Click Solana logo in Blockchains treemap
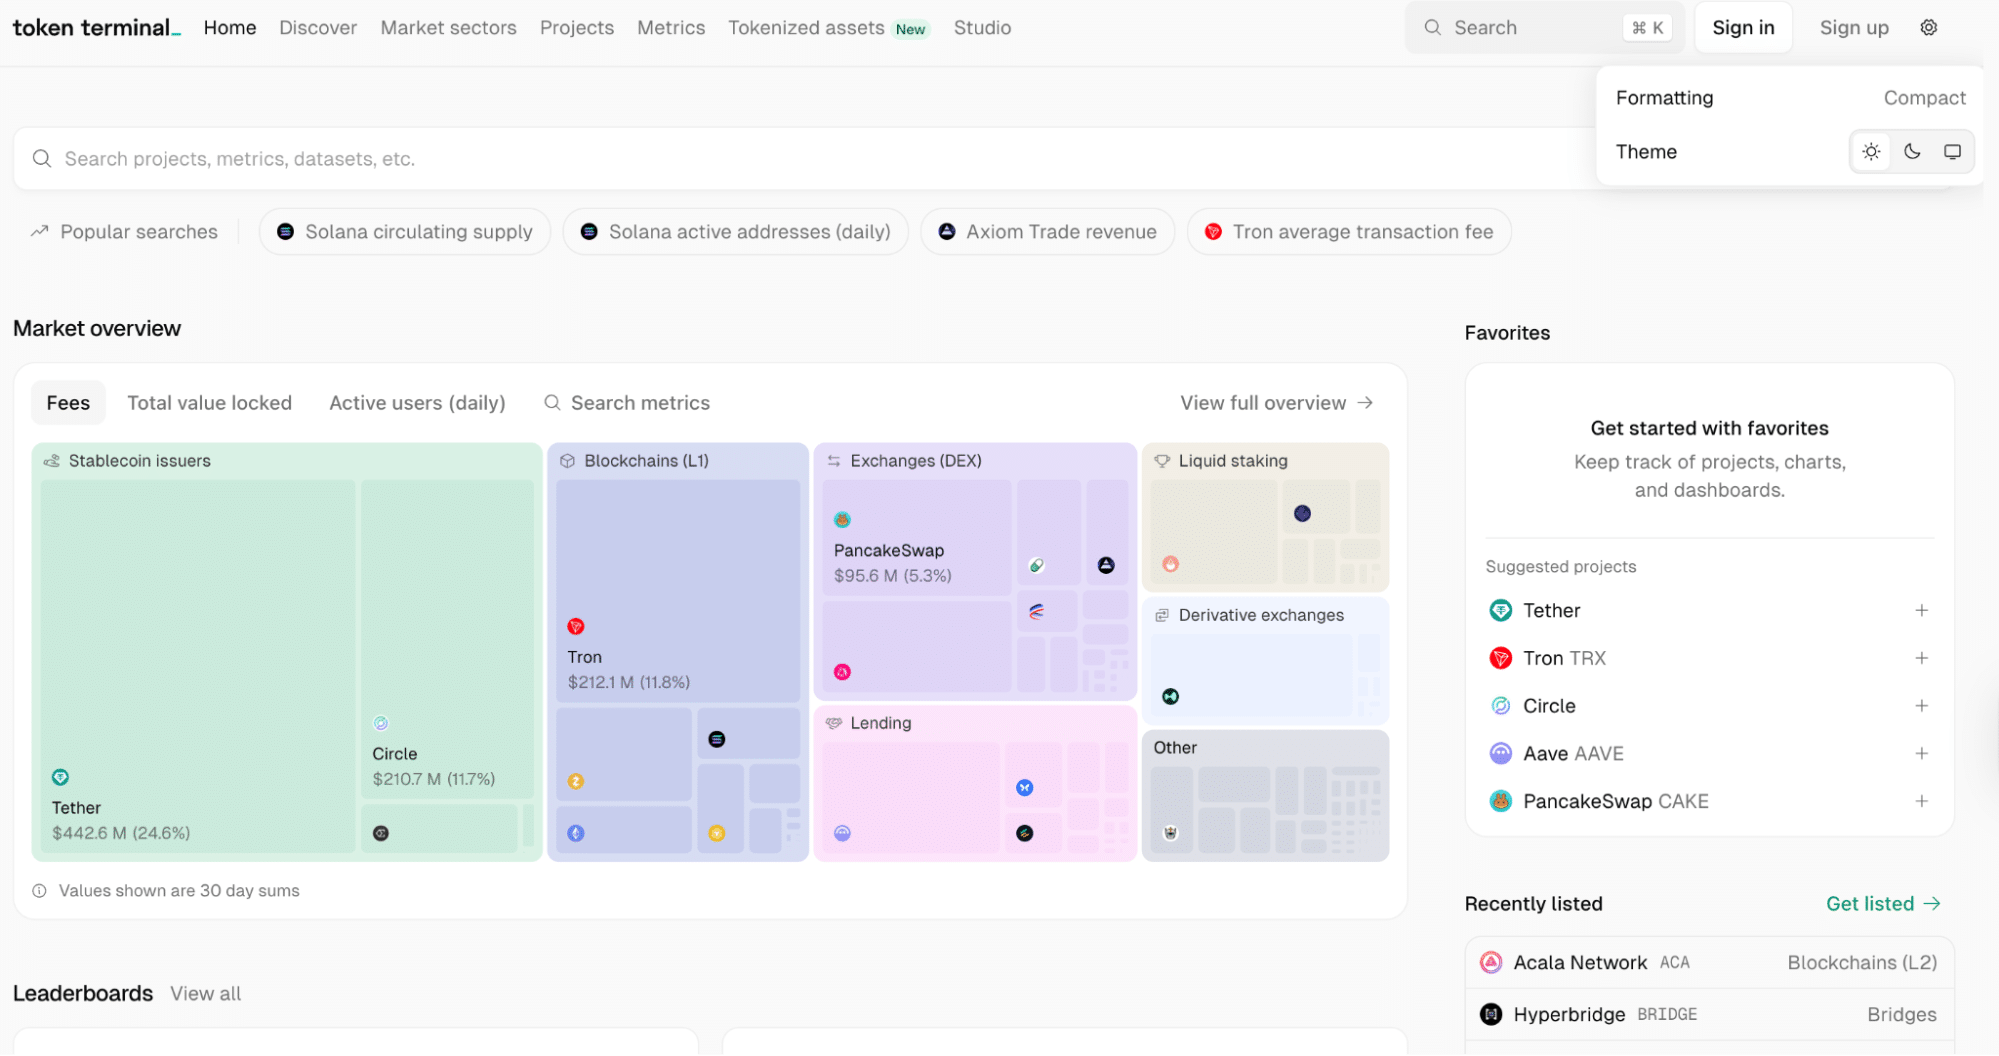Screen dimensions: 1999x1056 click(x=716, y=739)
